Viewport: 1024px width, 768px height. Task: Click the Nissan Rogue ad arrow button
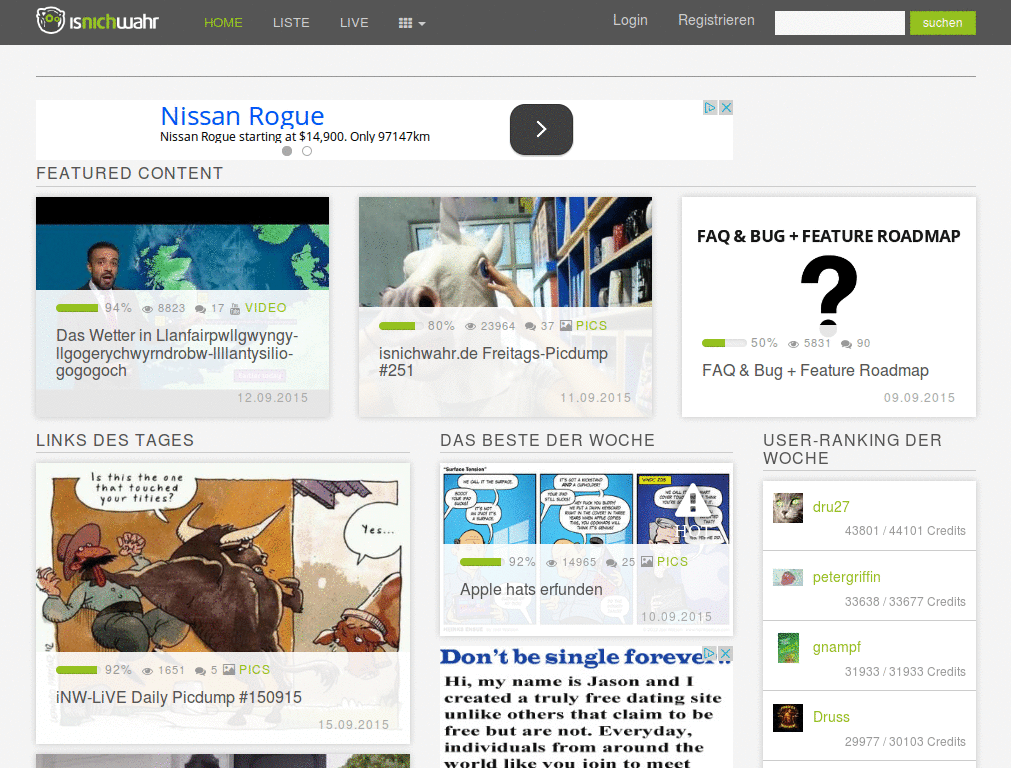pyautogui.click(x=541, y=129)
